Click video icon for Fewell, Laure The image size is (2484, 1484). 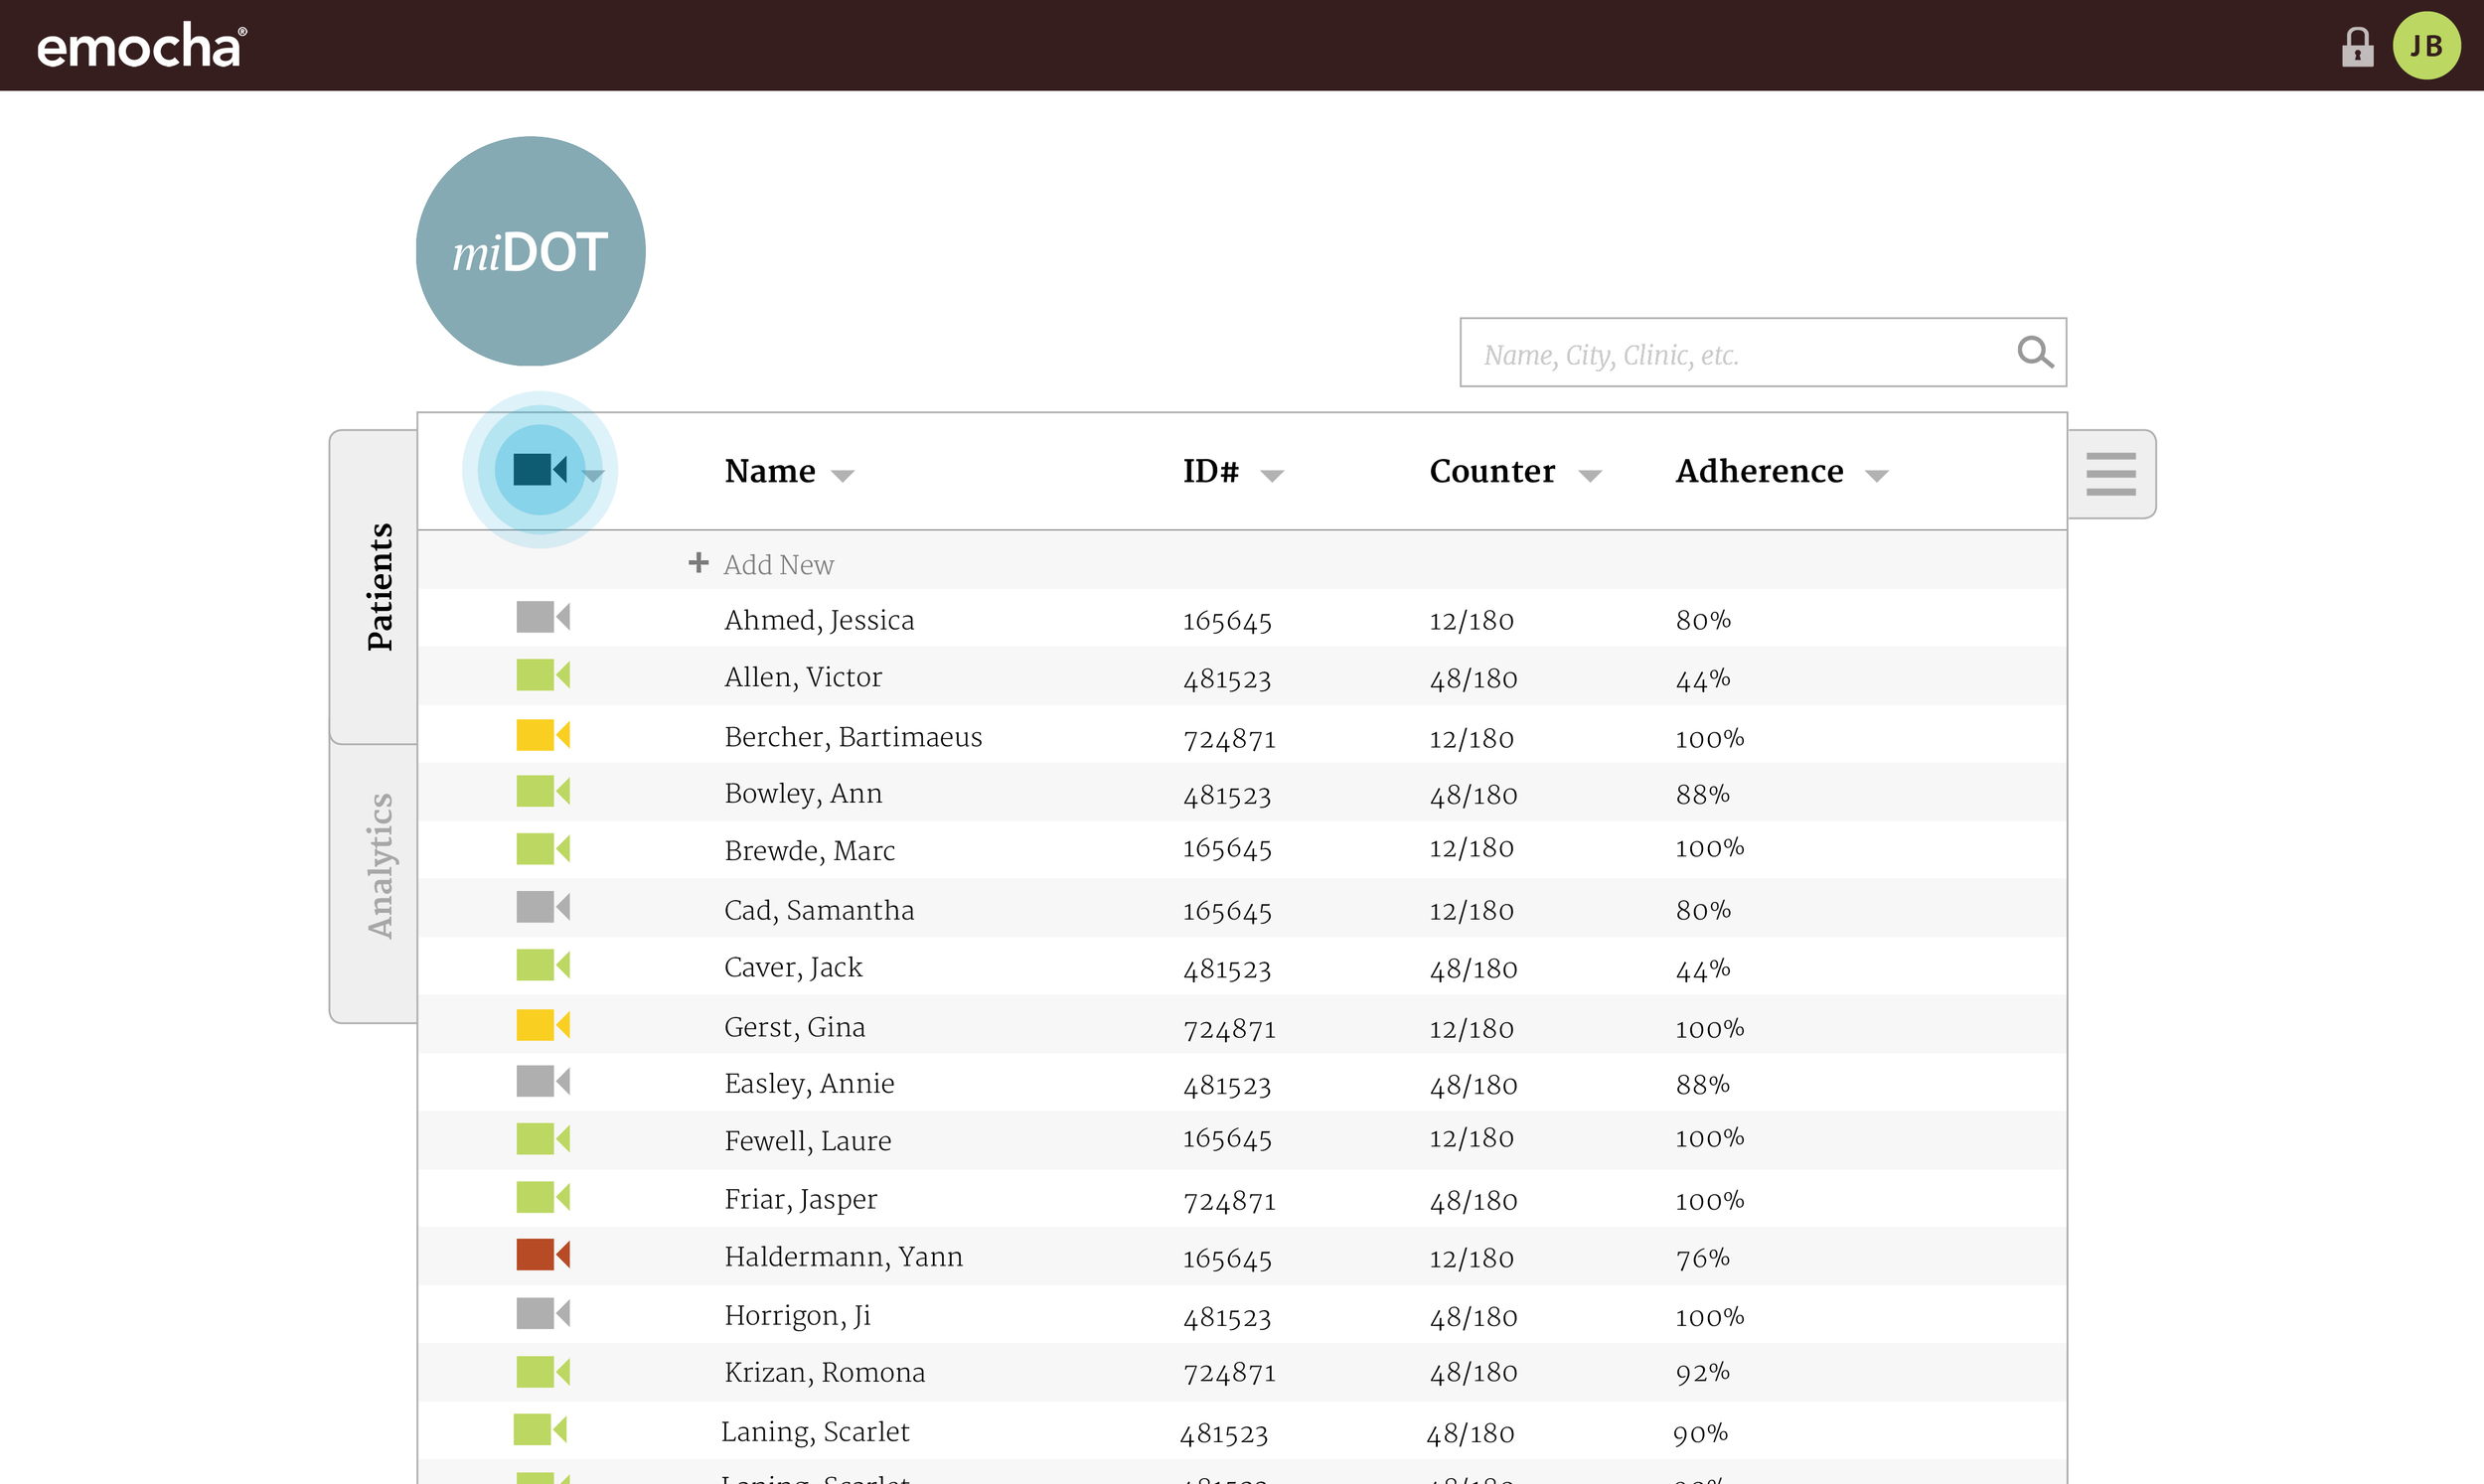[x=543, y=1139]
